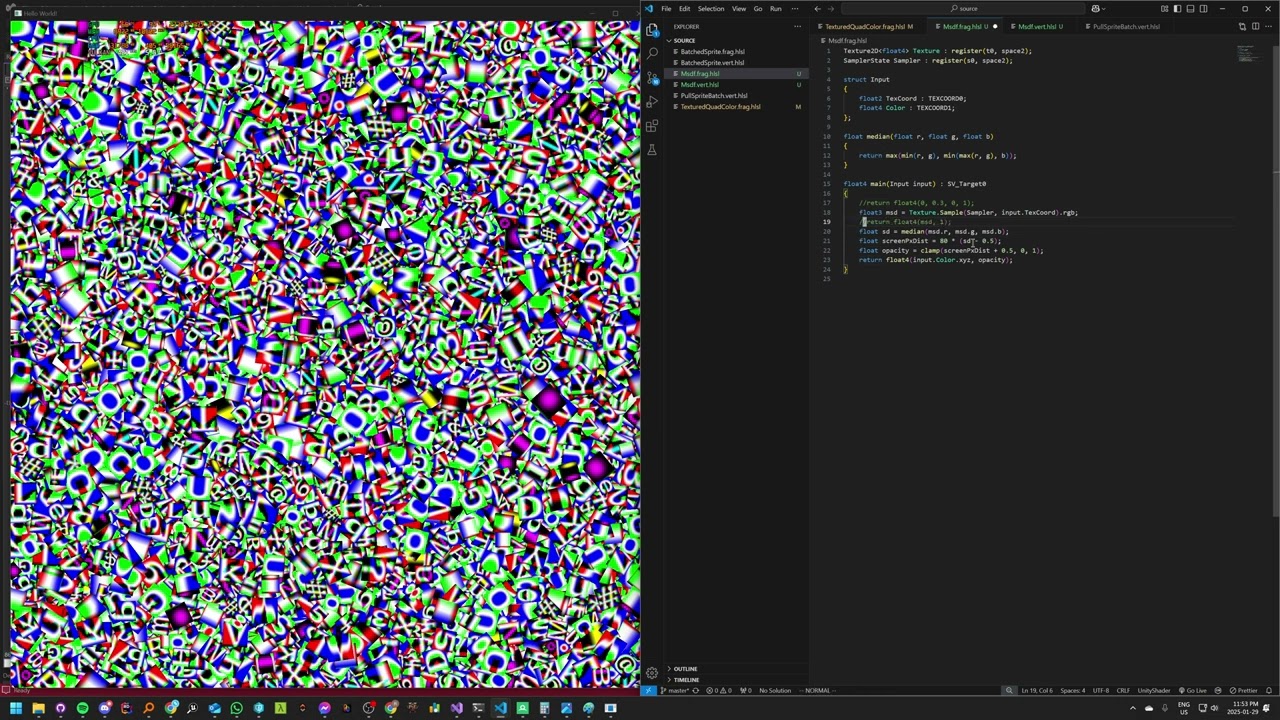Change the UTF-8 encoding setting
Image resolution: width=1280 pixels, height=720 pixels.
coord(1100,690)
